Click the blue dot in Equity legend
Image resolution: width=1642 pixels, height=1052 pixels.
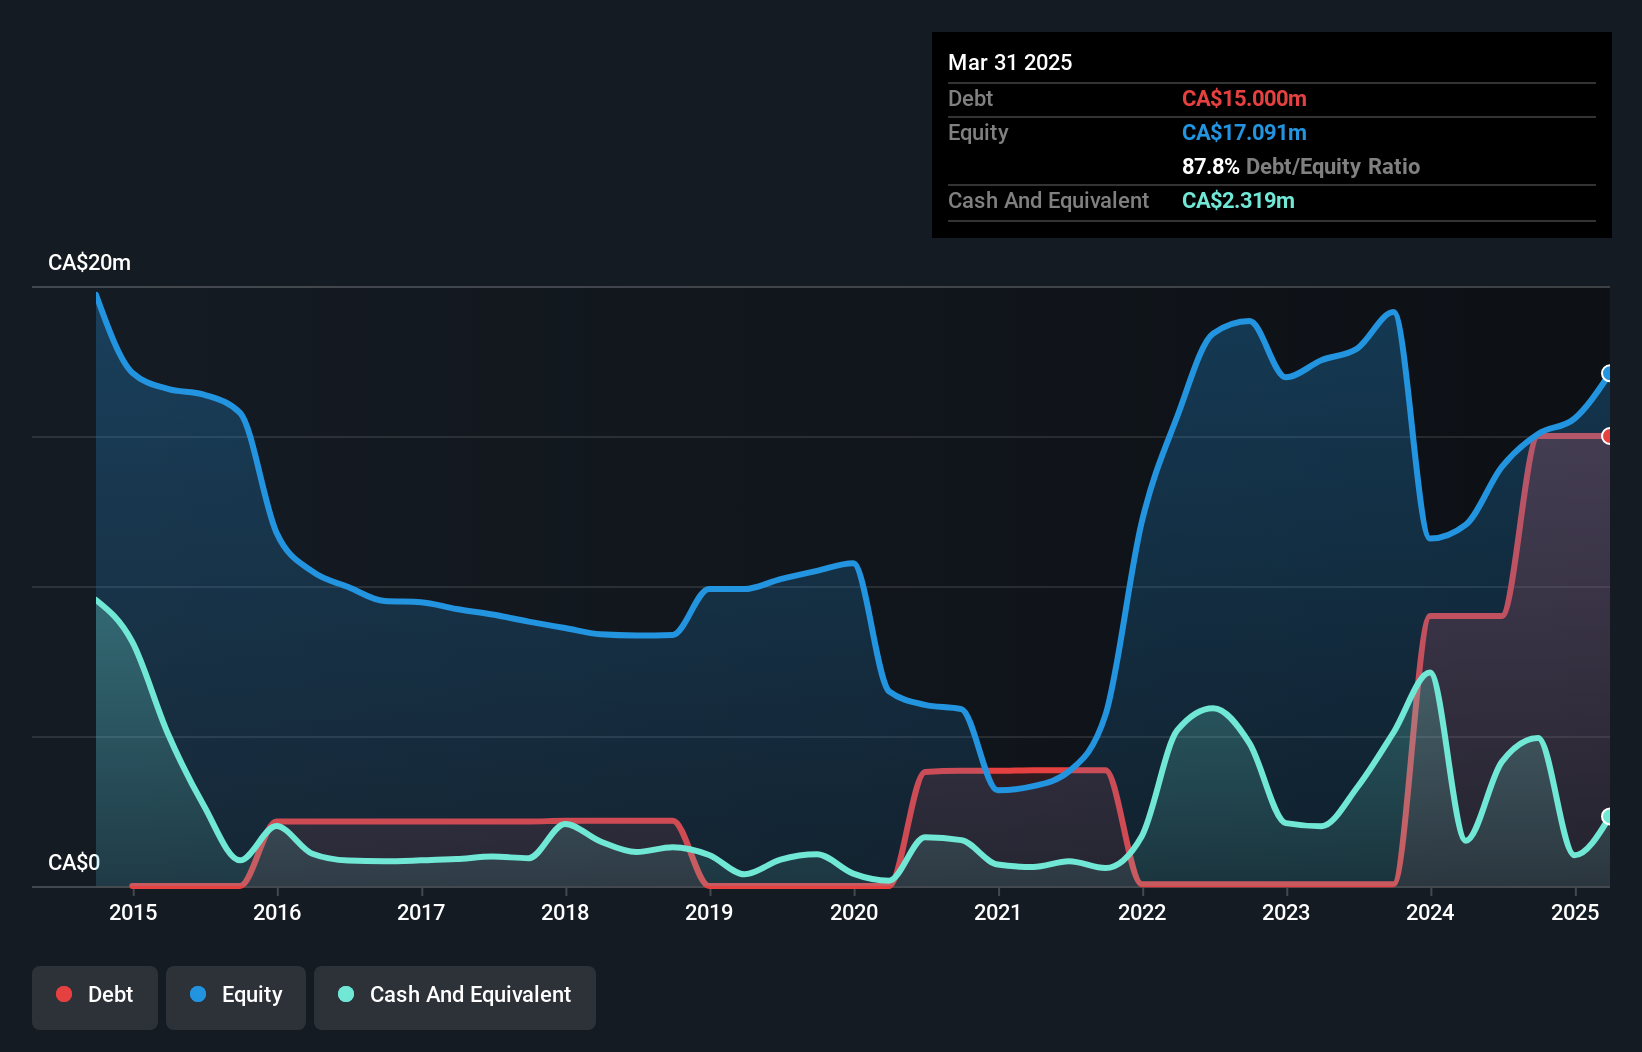coord(198,994)
